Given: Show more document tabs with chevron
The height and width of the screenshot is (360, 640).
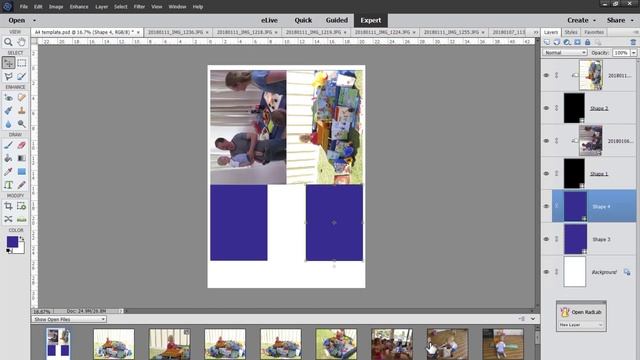Looking at the screenshot, I should click(x=536, y=32).
